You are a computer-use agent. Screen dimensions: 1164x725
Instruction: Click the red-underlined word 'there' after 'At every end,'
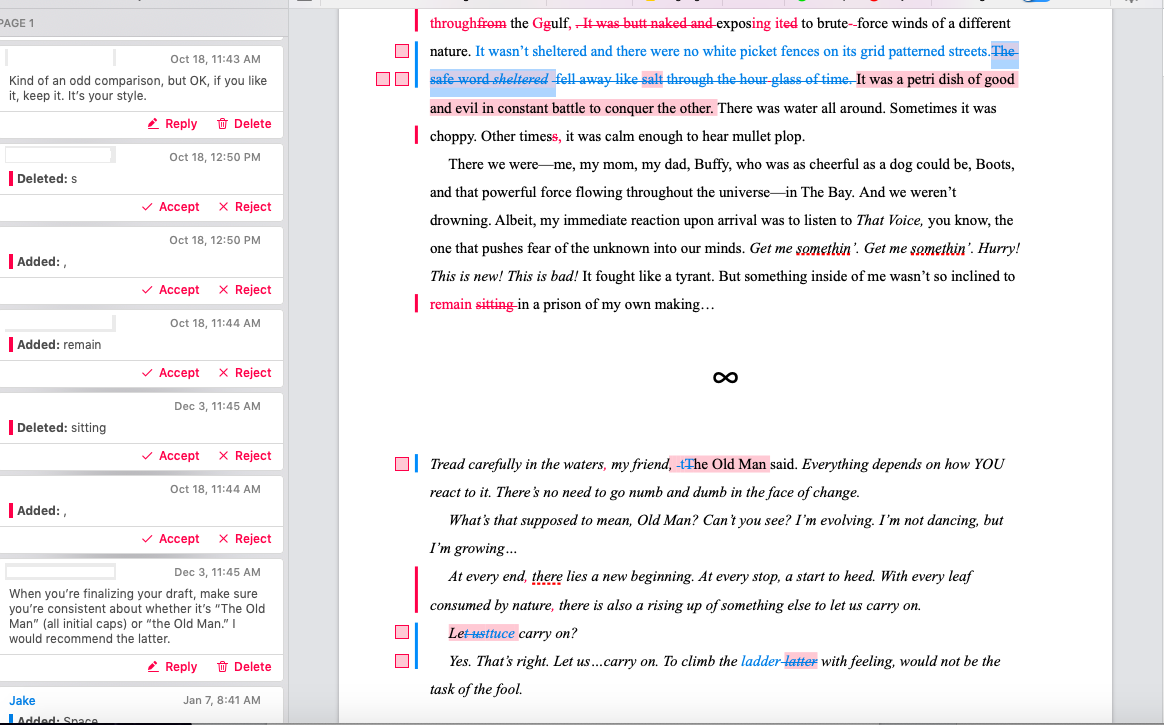547,577
